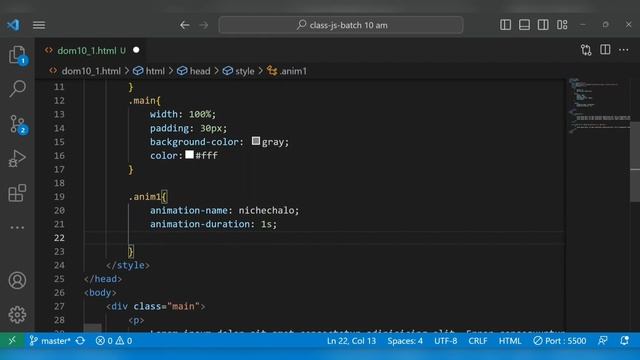Open more editor actions menu

[x=624, y=50]
